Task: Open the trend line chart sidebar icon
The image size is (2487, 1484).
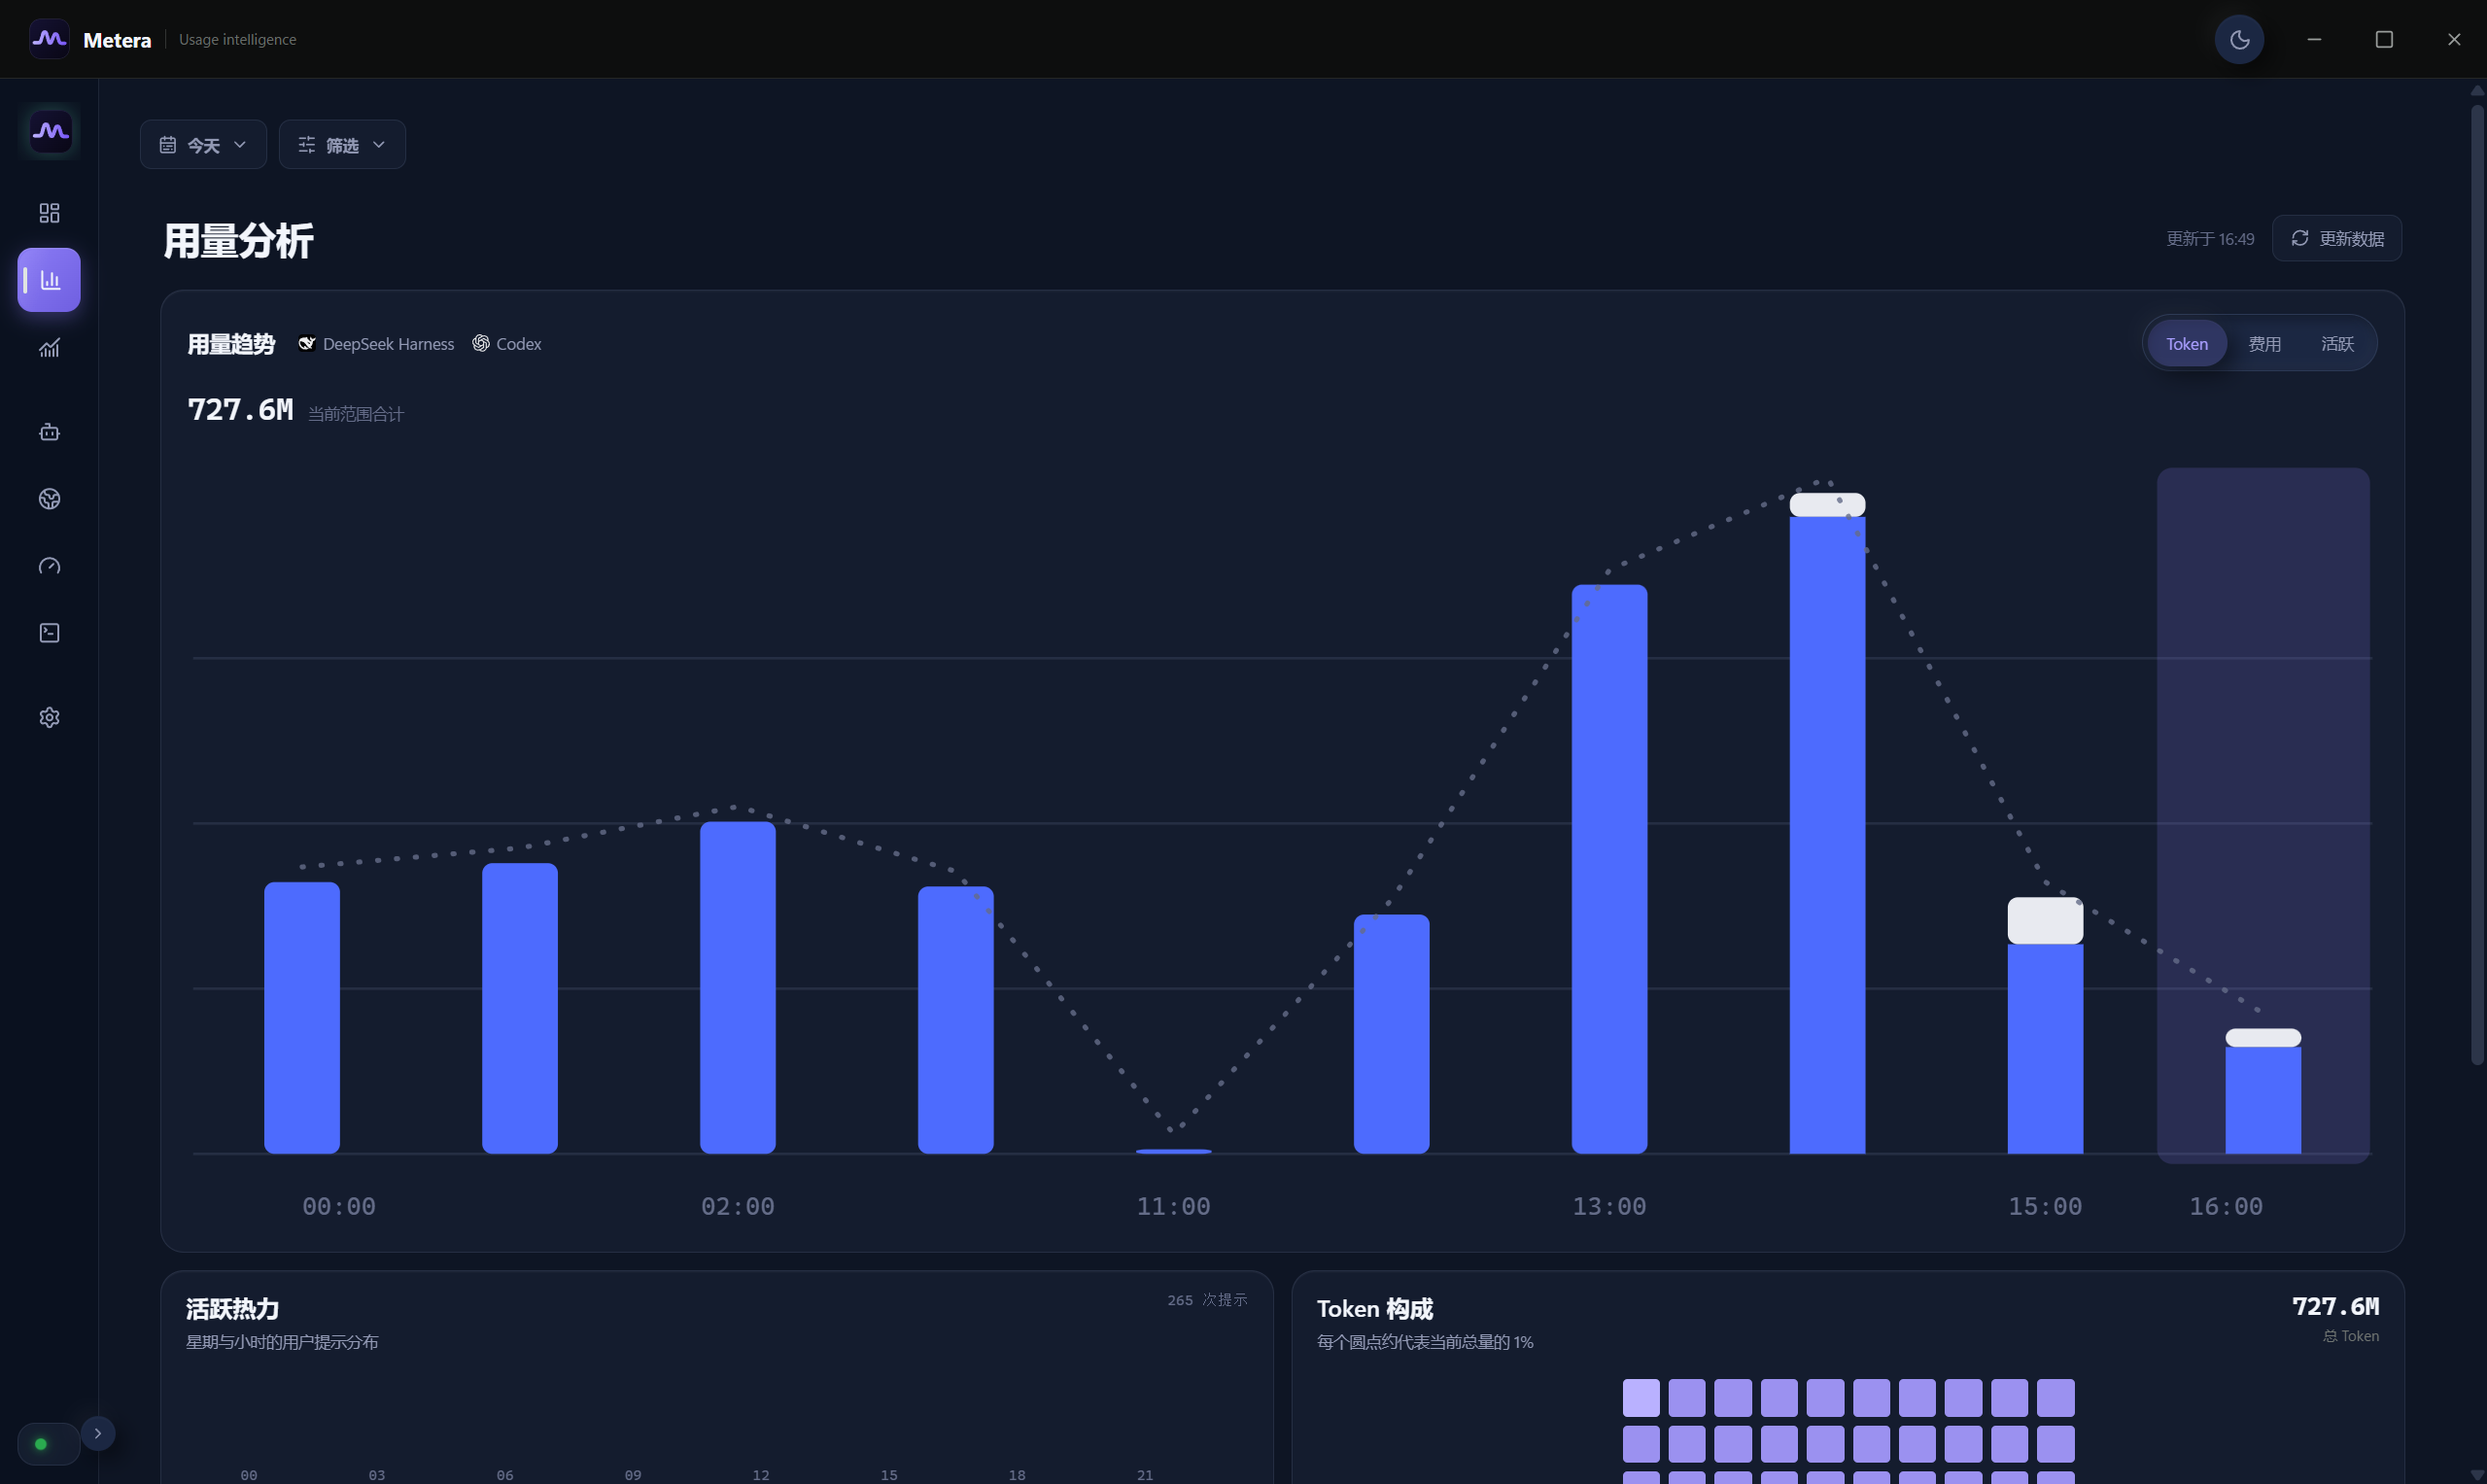Action: click(x=49, y=348)
